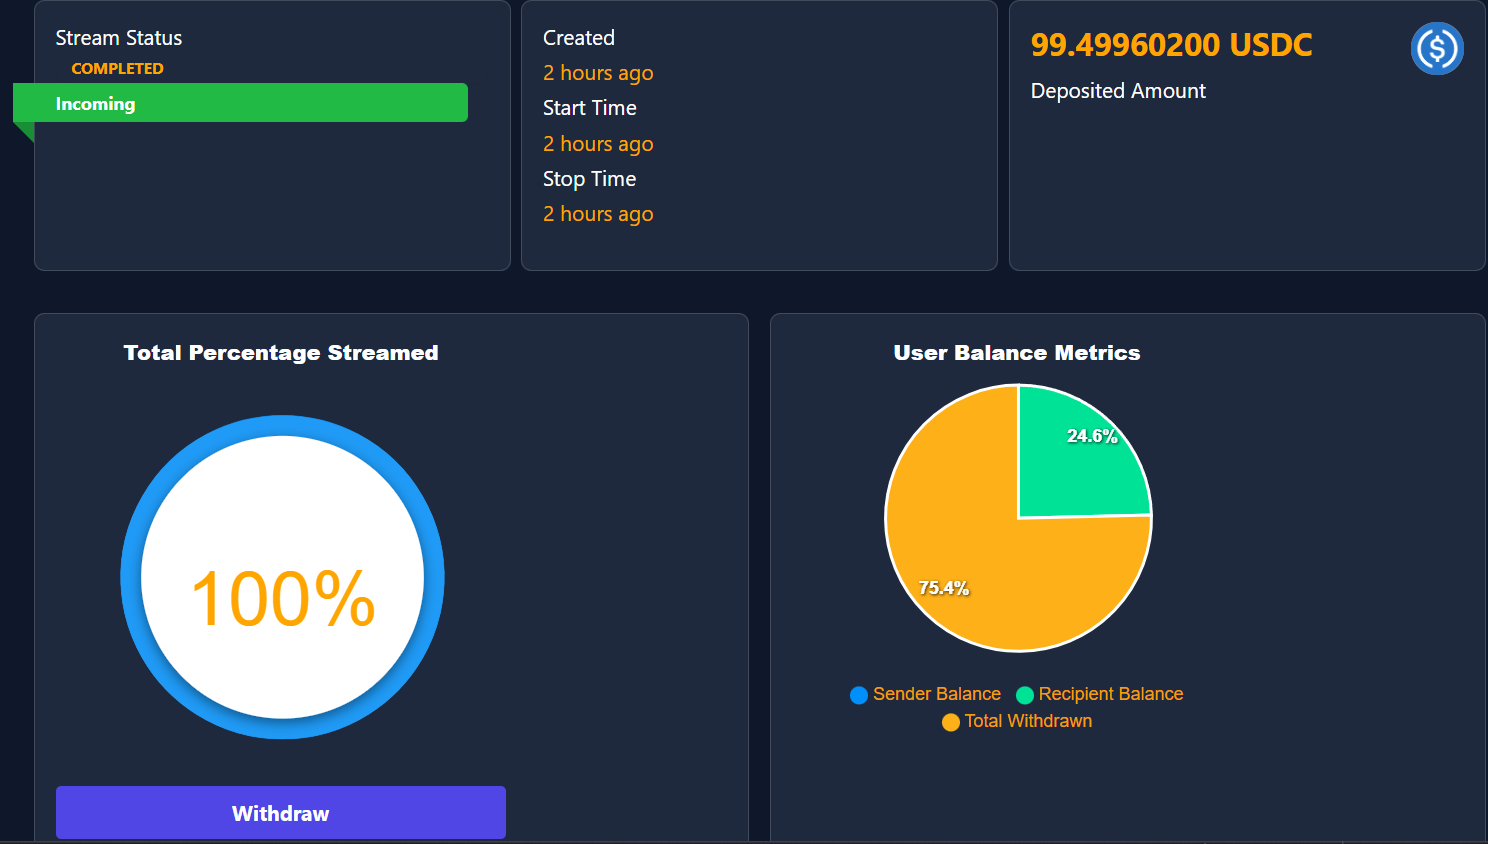Click the orange Total Withdrawn legend dot
The image size is (1488, 844).
pyautogui.click(x=950, y=722)
